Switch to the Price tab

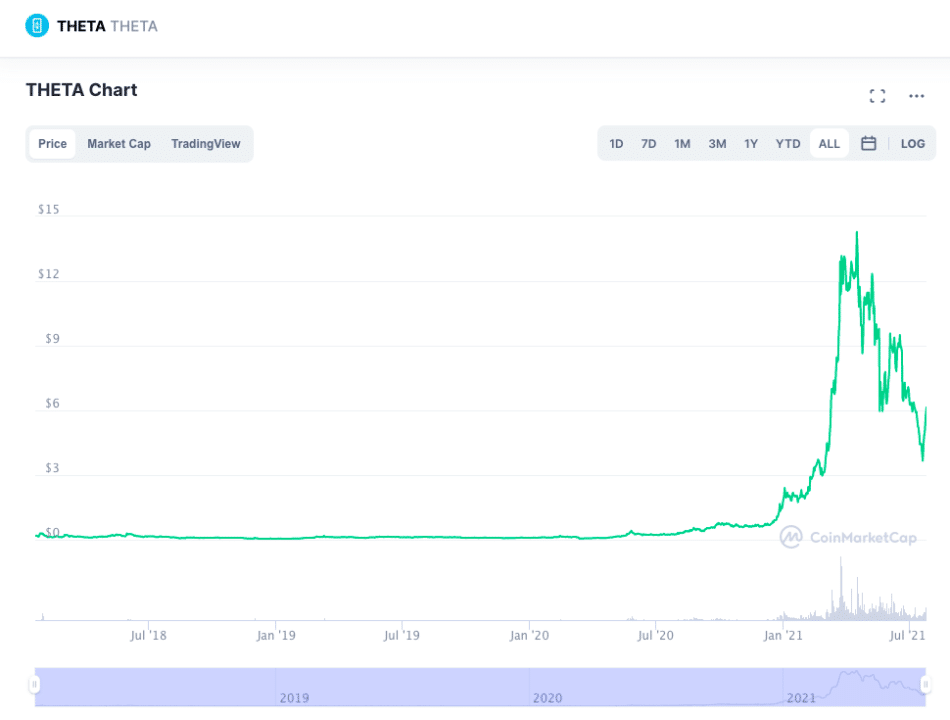[x=52, y=144]
